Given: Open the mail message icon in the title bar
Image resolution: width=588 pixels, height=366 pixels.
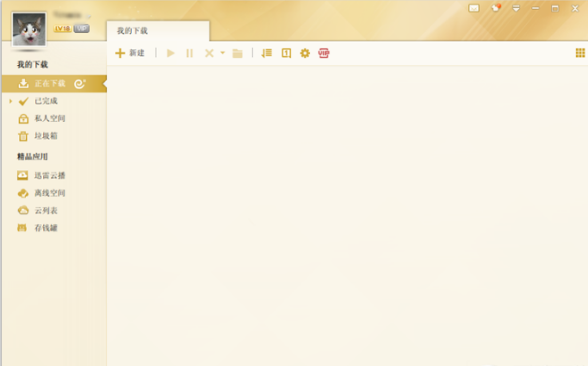Looking at the screenshot, I should click(474, 8).
